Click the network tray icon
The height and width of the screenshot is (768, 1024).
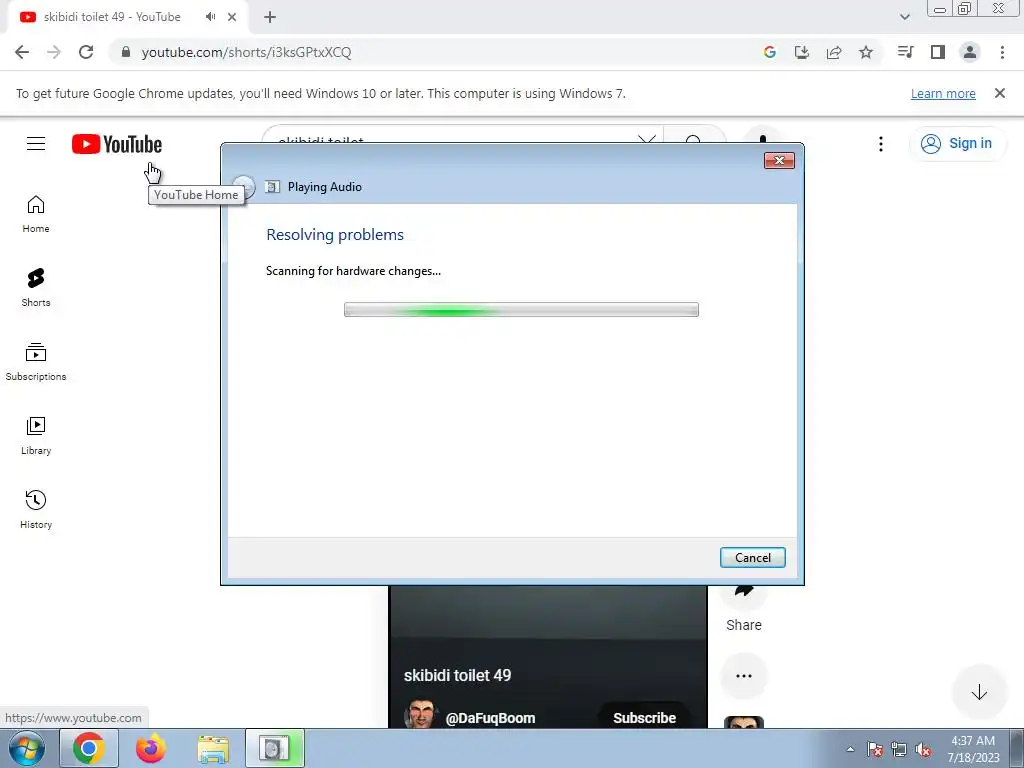click(899, 750)
